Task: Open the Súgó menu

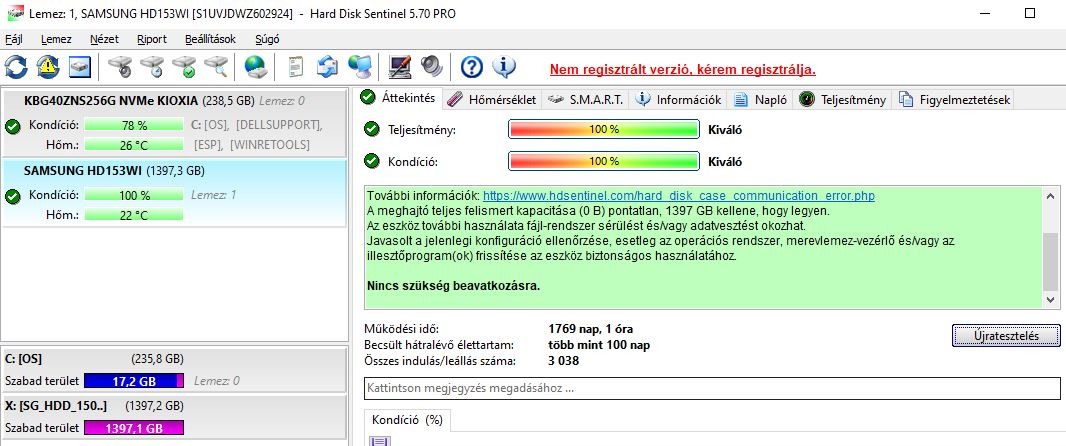Action: (x=267, y=39)
